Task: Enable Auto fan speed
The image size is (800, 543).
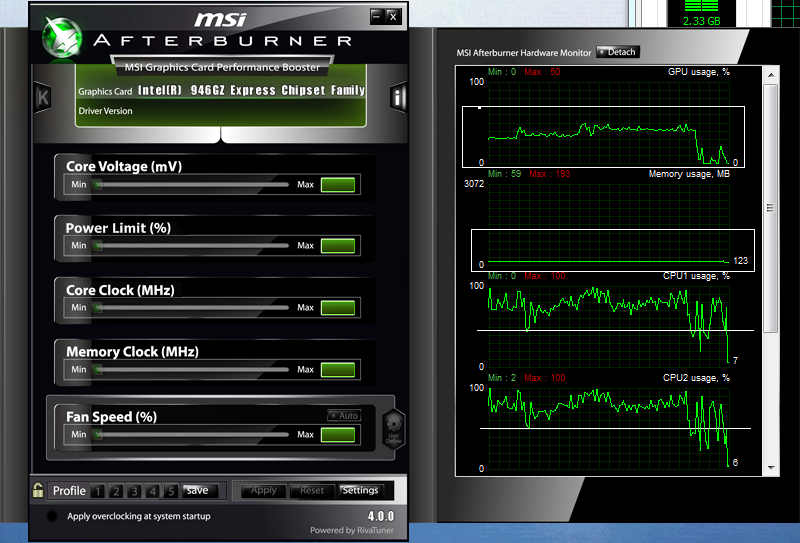Action: (x=344, y=415)
